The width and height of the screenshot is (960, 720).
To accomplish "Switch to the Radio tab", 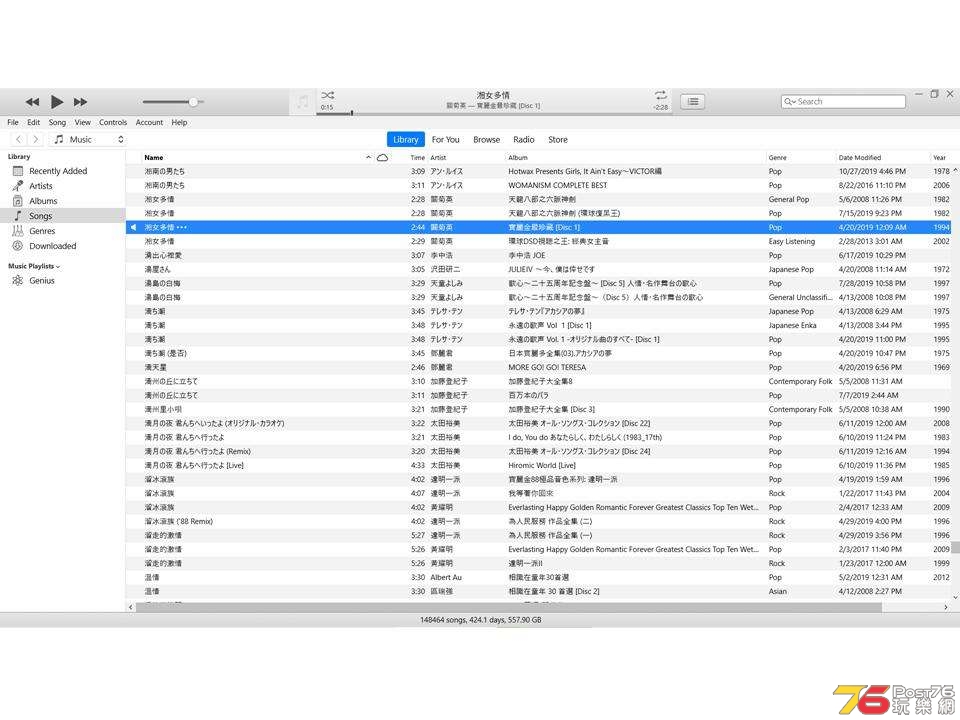I will (523, 140).
